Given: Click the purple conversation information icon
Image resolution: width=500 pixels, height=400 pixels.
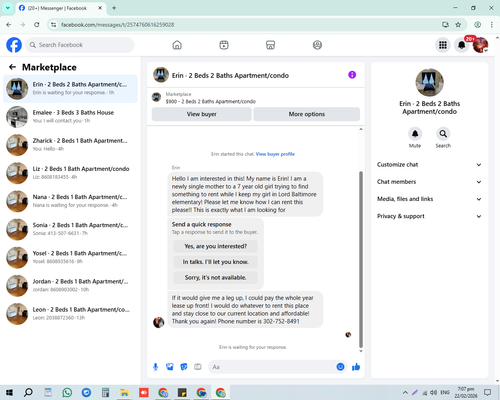Looking at the screenshot, I should (x=352, y=75).
